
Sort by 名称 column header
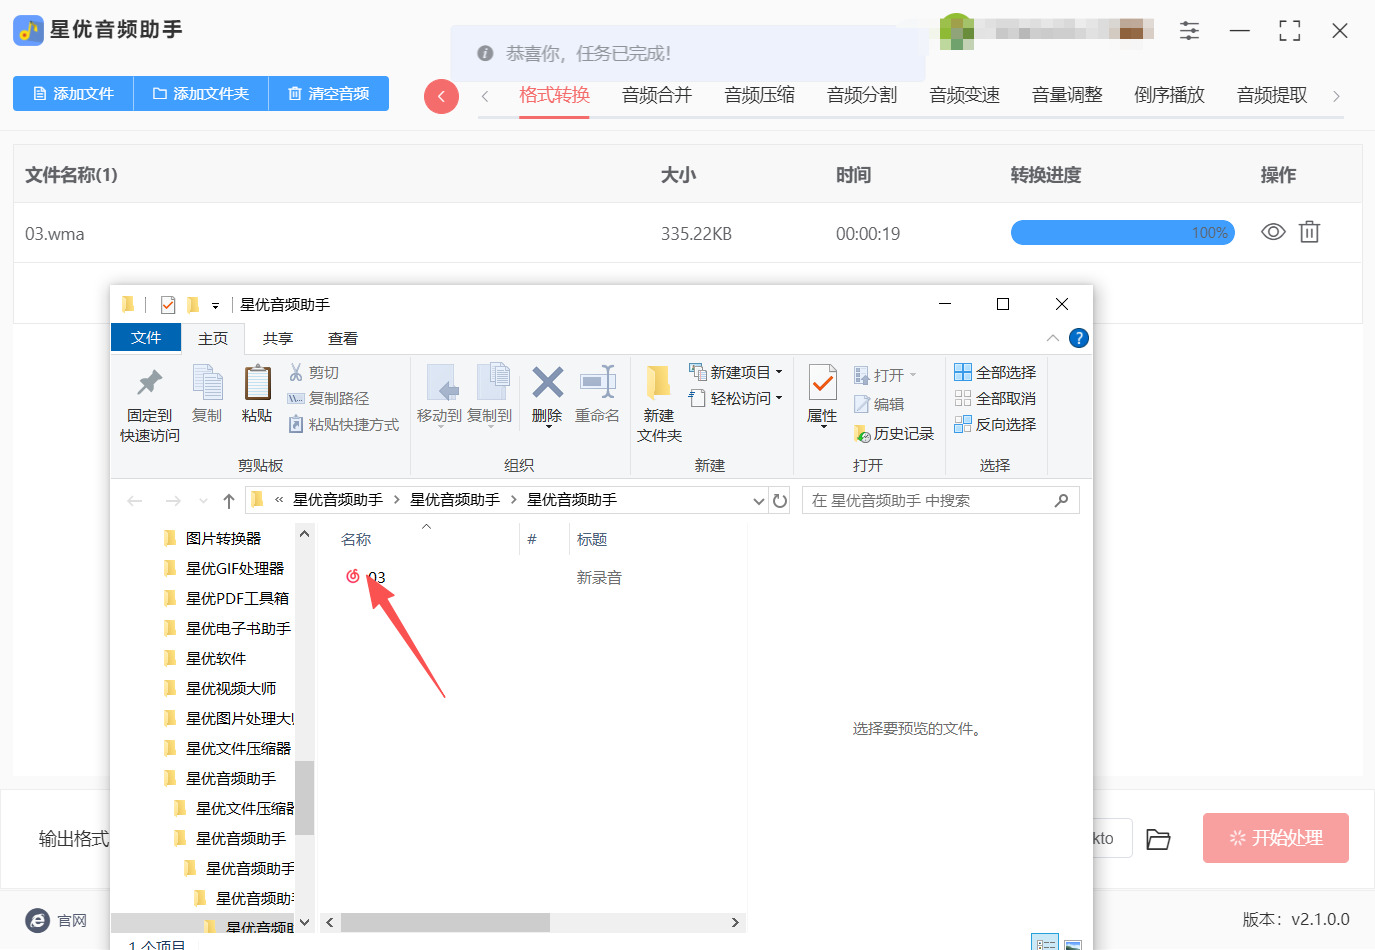pyautogui.click(x=356, y=539)
